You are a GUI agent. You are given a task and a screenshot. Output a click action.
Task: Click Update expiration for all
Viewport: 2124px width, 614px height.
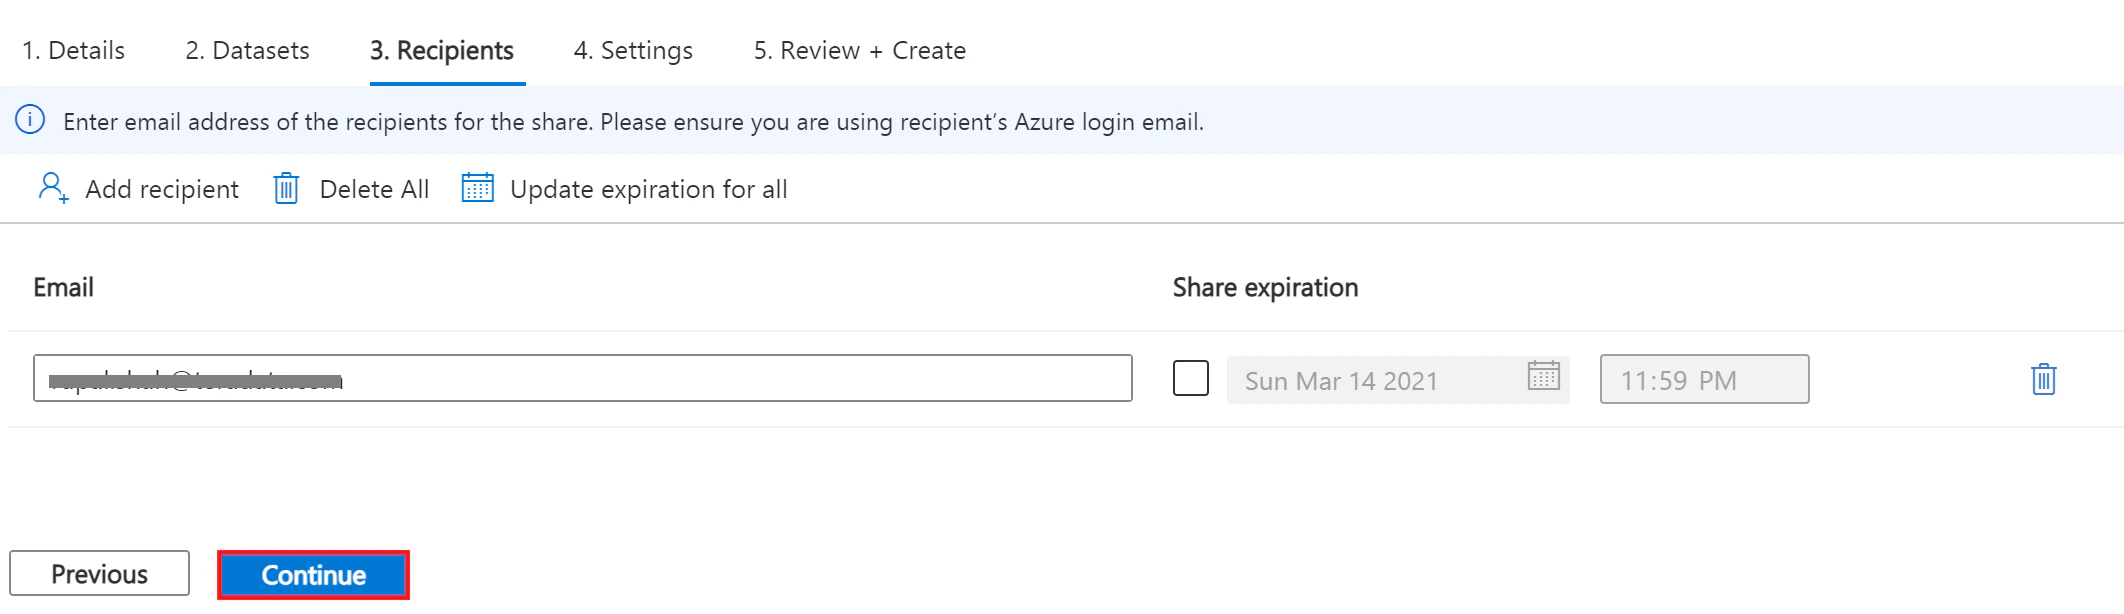click(625, 189)
